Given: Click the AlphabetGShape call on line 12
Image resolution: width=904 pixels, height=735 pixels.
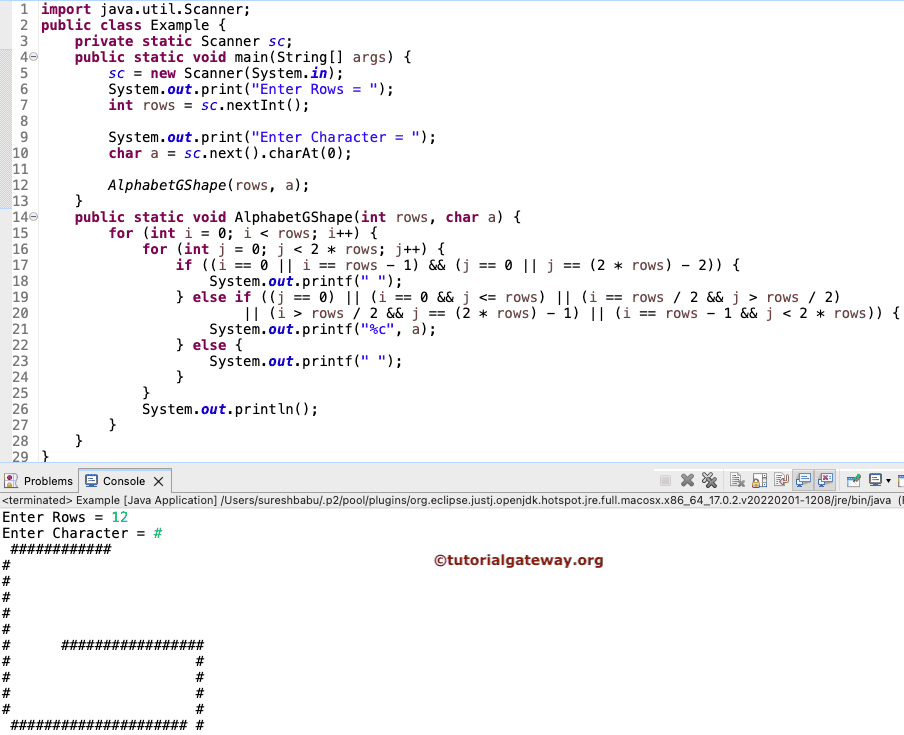Looking at the screenshot, I should (x=208, y=185).
